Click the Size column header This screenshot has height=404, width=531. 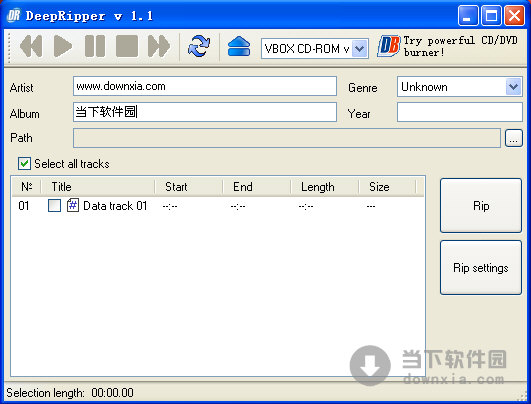(387, 187)
